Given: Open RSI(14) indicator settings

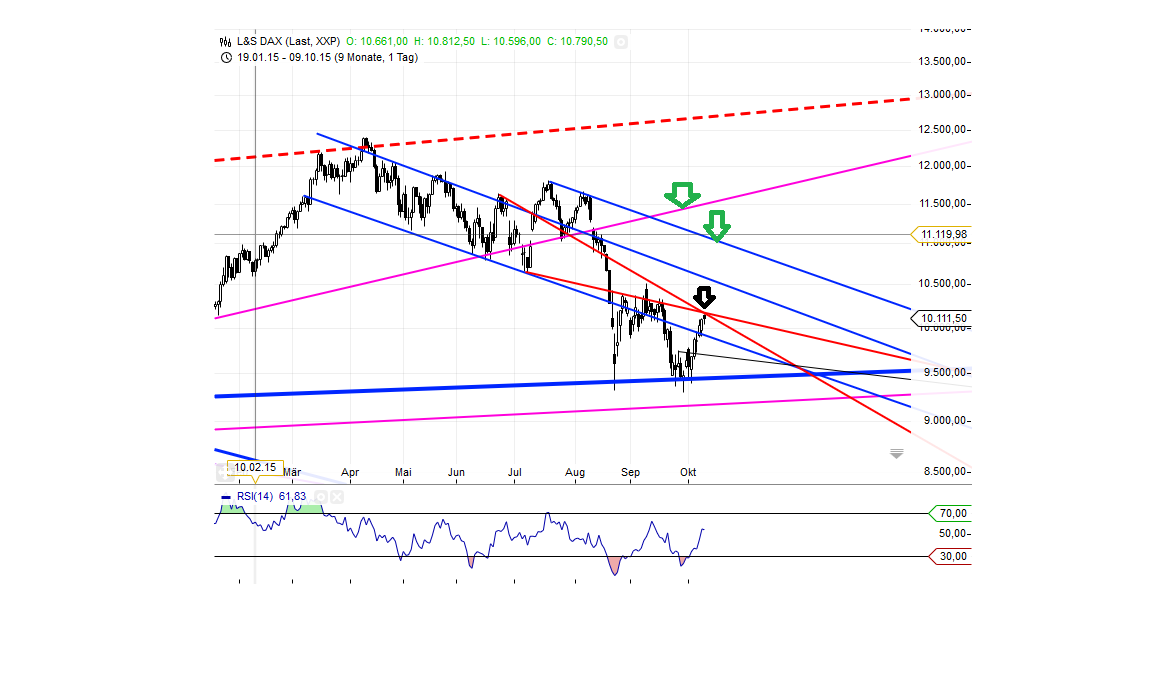Looking at the screenshot, I should (x=321, y=497).
